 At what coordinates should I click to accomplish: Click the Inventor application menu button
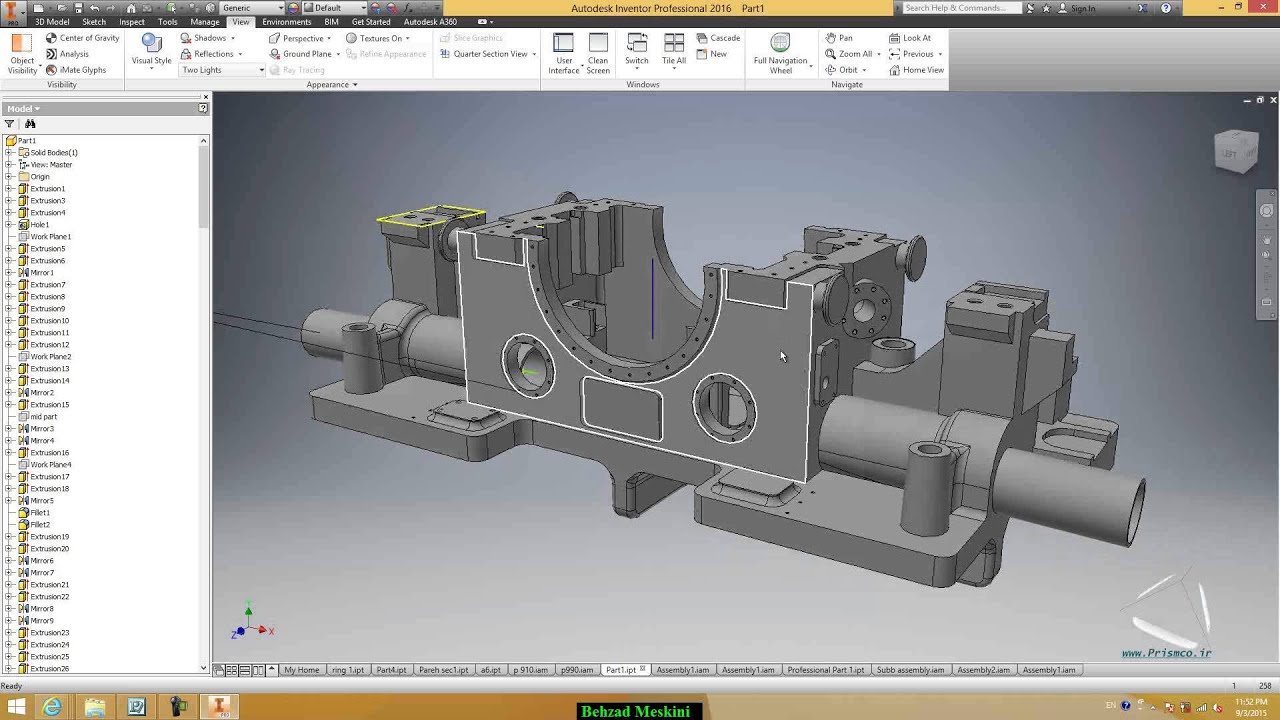(x=14, y=12)
